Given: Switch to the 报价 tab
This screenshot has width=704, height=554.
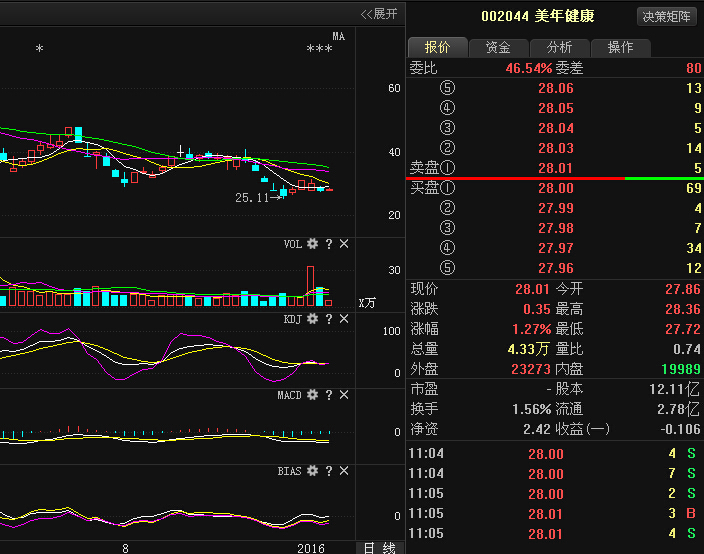Looking at the screenshot, I should 437,47.
